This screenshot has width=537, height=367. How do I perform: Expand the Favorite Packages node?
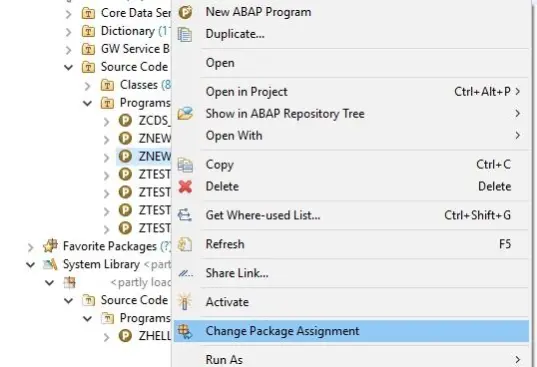tap(30, 247)
